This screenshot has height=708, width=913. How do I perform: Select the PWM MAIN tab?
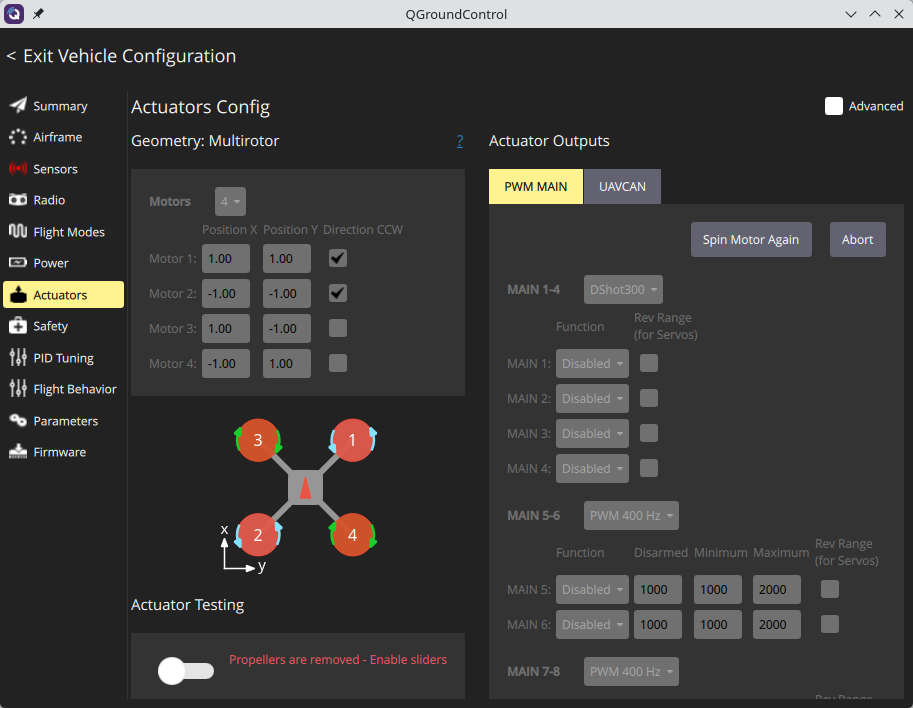coord(536,187)
